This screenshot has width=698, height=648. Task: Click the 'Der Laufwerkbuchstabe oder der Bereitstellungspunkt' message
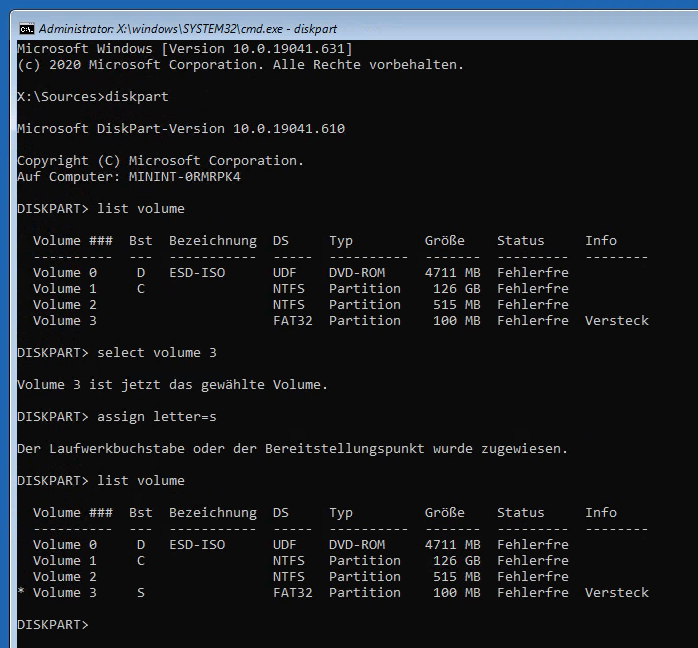(x=292, y=449)
